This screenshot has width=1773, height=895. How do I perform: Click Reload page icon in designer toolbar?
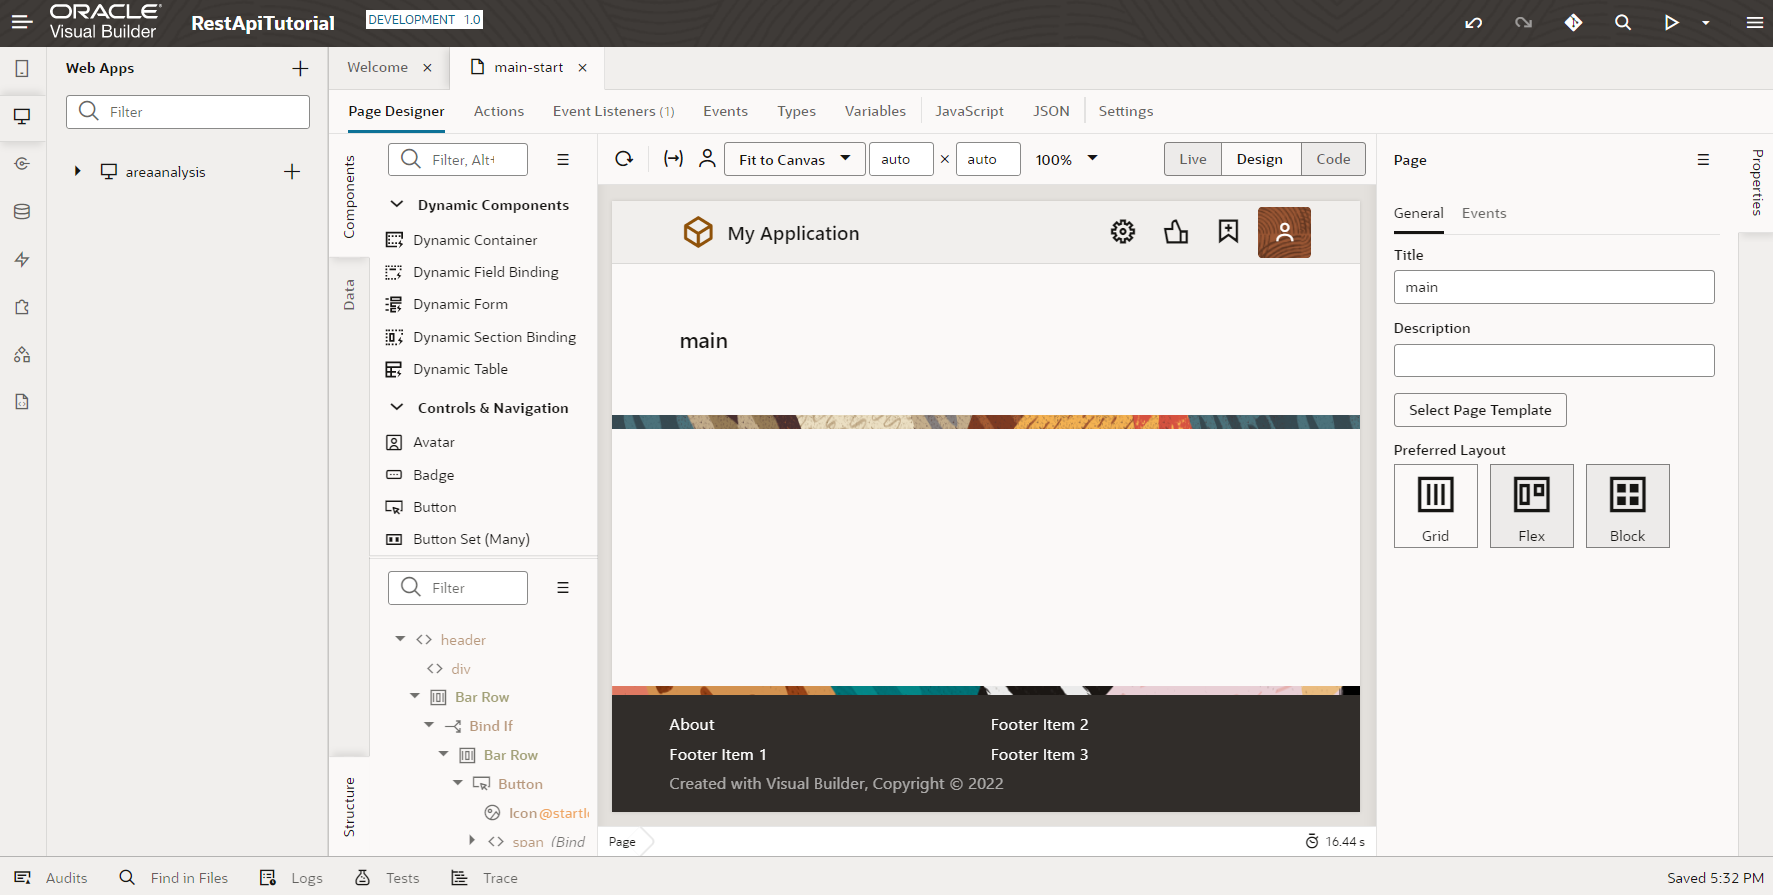click(x=624, y=159)
